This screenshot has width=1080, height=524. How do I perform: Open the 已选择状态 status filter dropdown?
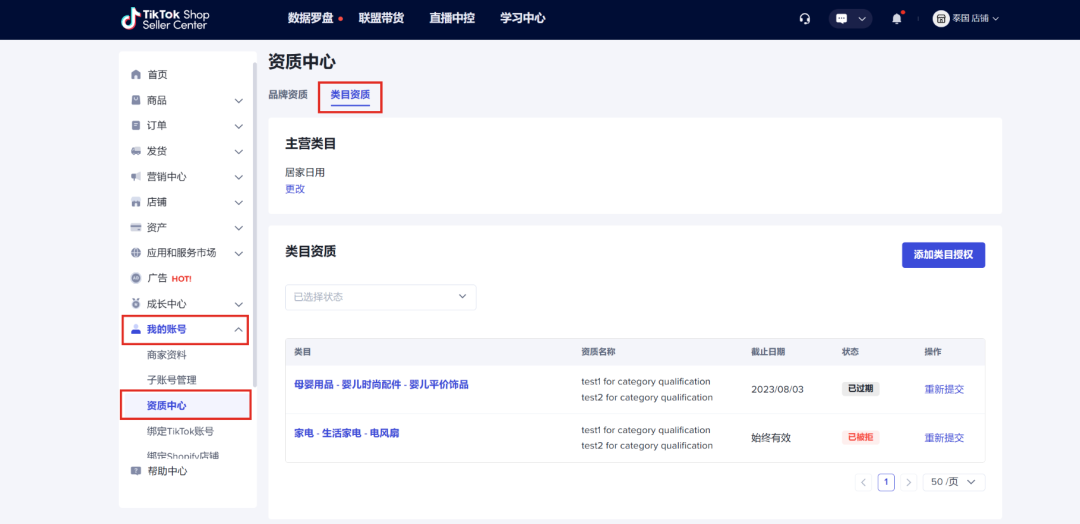tap(380, 297)
